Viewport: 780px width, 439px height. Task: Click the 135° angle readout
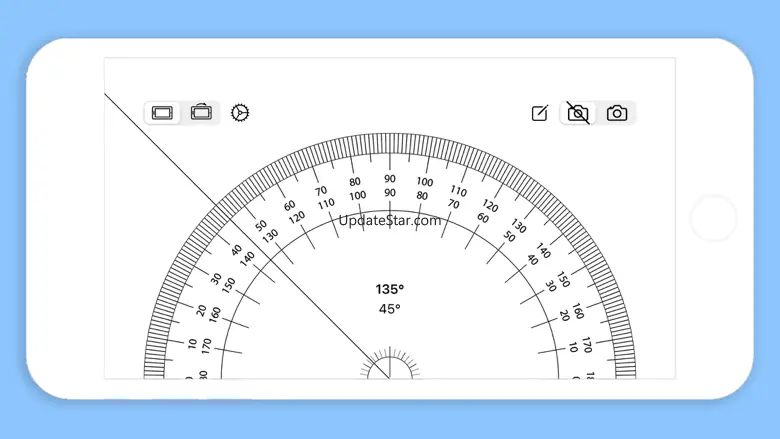pyautogui.click(x=390, y=289)
